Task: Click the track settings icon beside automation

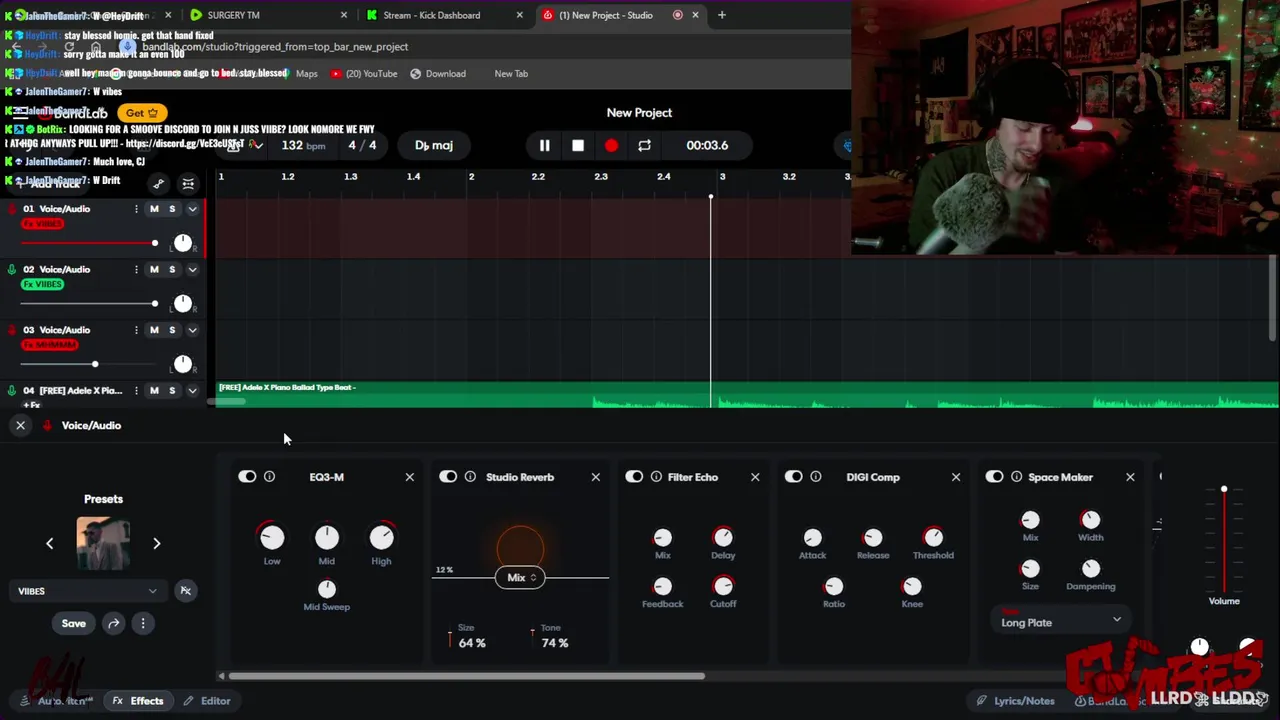Action: coord(188,184)
